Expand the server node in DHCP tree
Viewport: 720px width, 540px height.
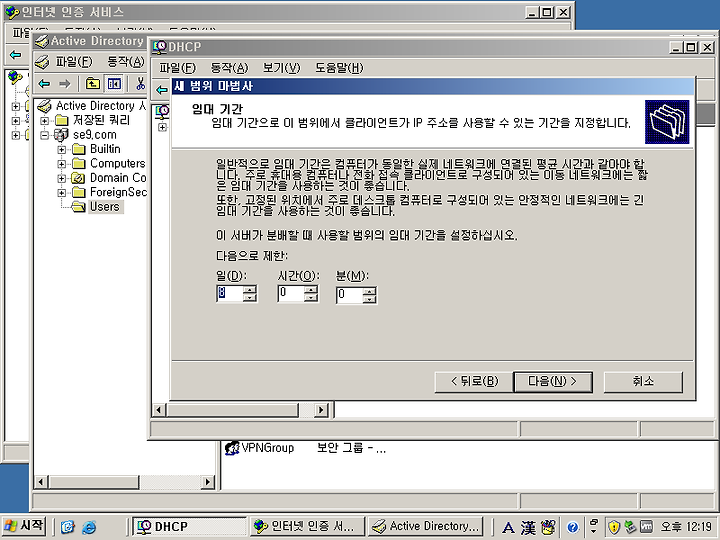(x=162, y=127)
